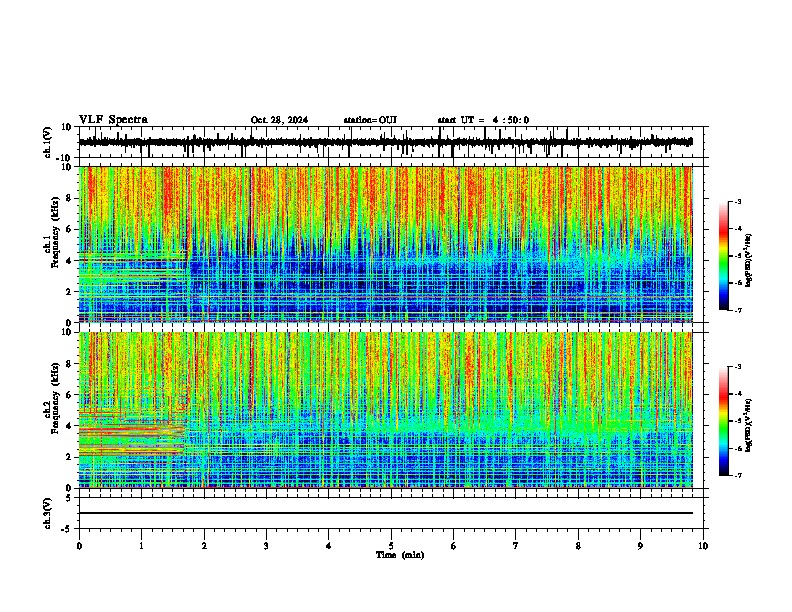Click '-3' on the ch.1 color scale

[737, 201]
